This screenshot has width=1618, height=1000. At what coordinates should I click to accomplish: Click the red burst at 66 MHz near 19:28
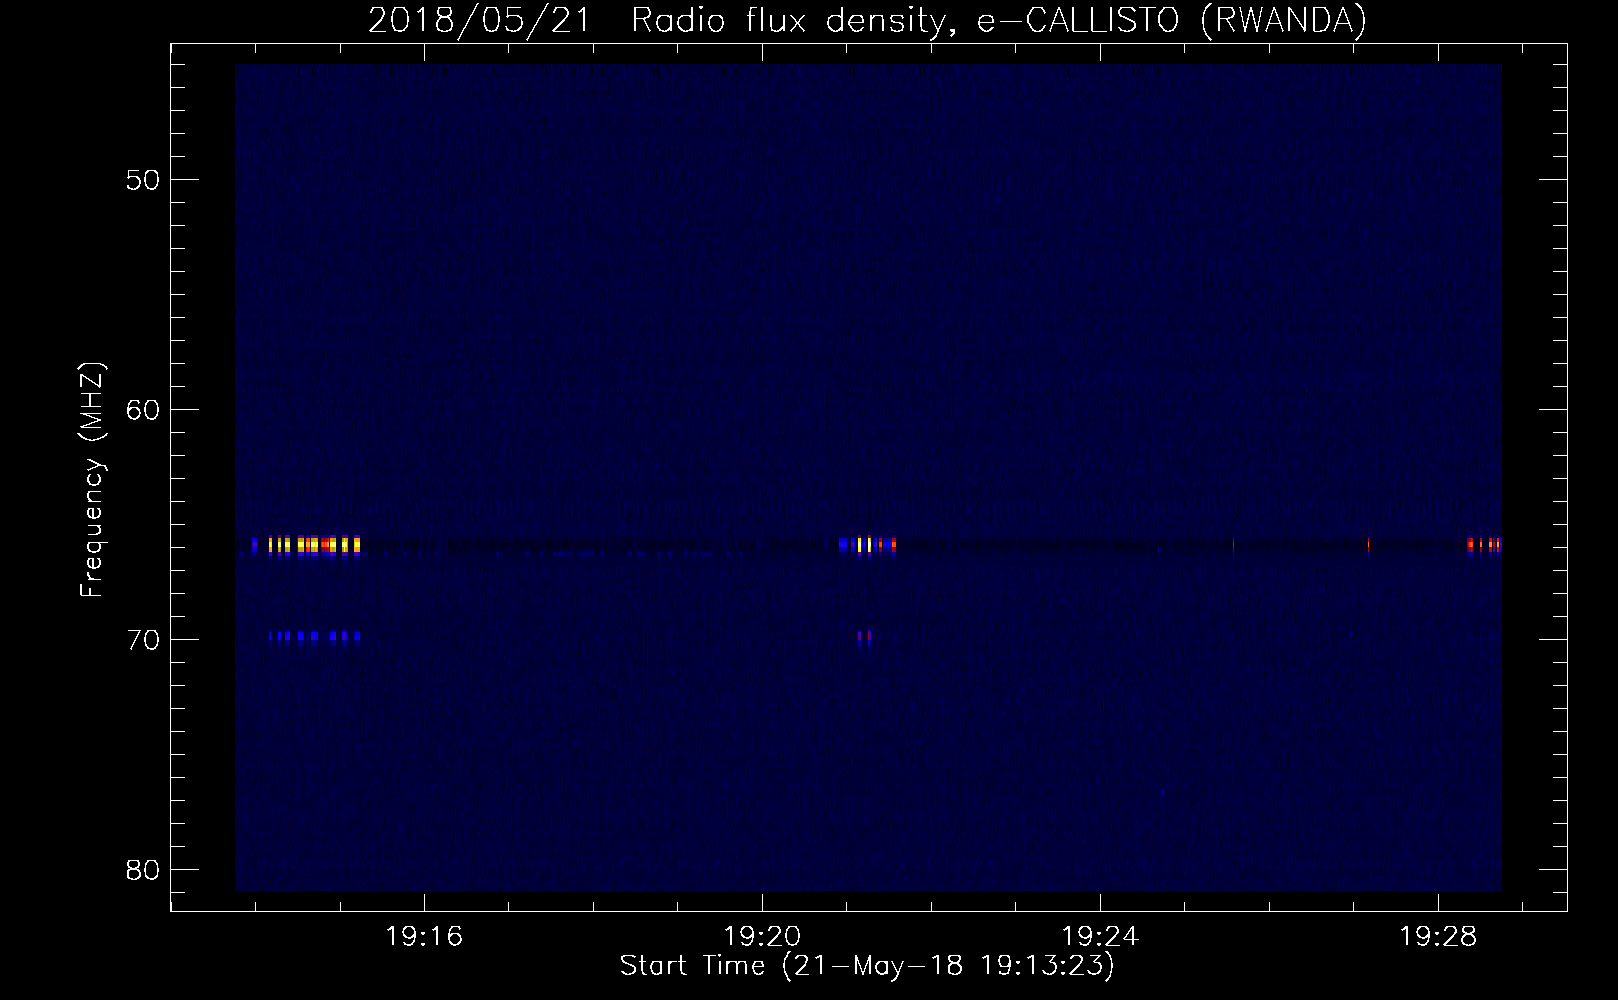(x=1484, y=545)
